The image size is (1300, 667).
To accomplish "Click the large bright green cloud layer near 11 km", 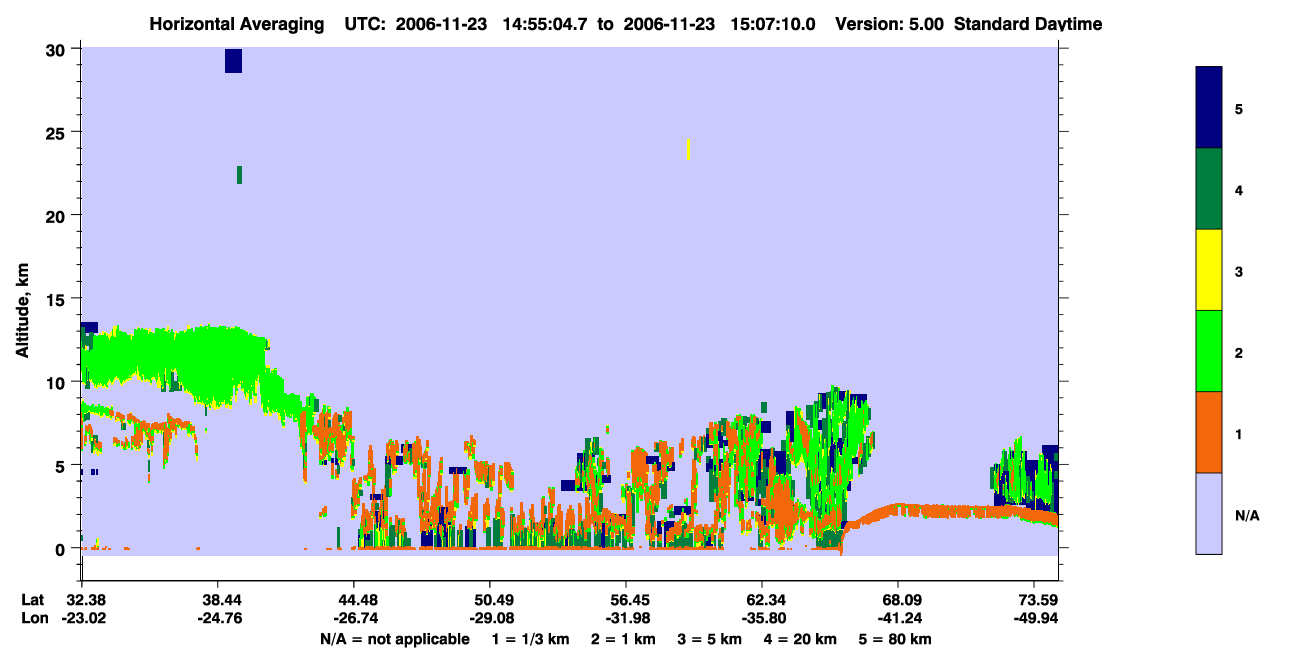I will [175, 361].
